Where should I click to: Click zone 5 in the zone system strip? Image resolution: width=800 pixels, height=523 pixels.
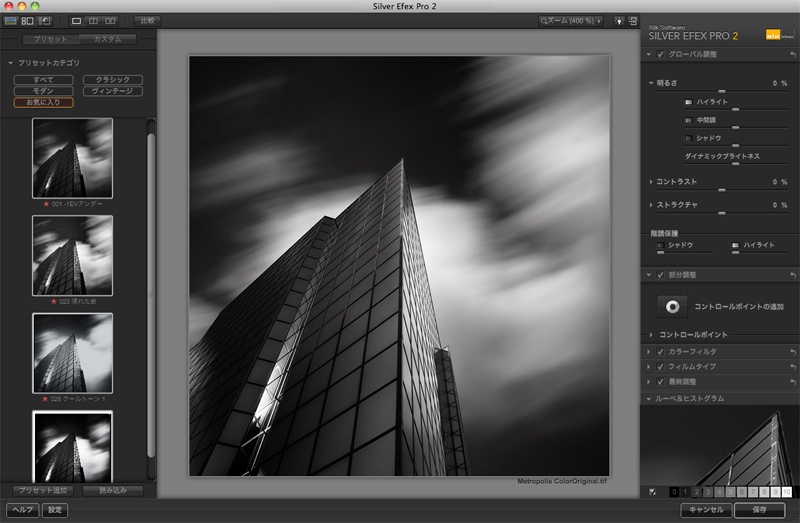pos(730,492)
